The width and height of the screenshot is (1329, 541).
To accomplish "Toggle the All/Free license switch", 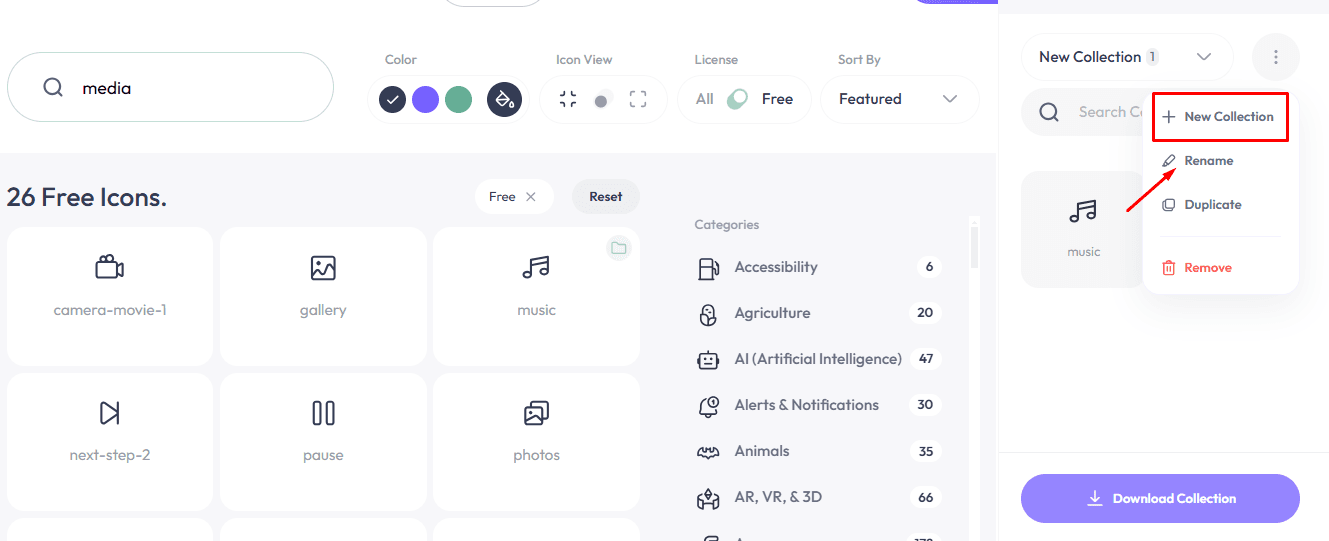I will (737, 99).
